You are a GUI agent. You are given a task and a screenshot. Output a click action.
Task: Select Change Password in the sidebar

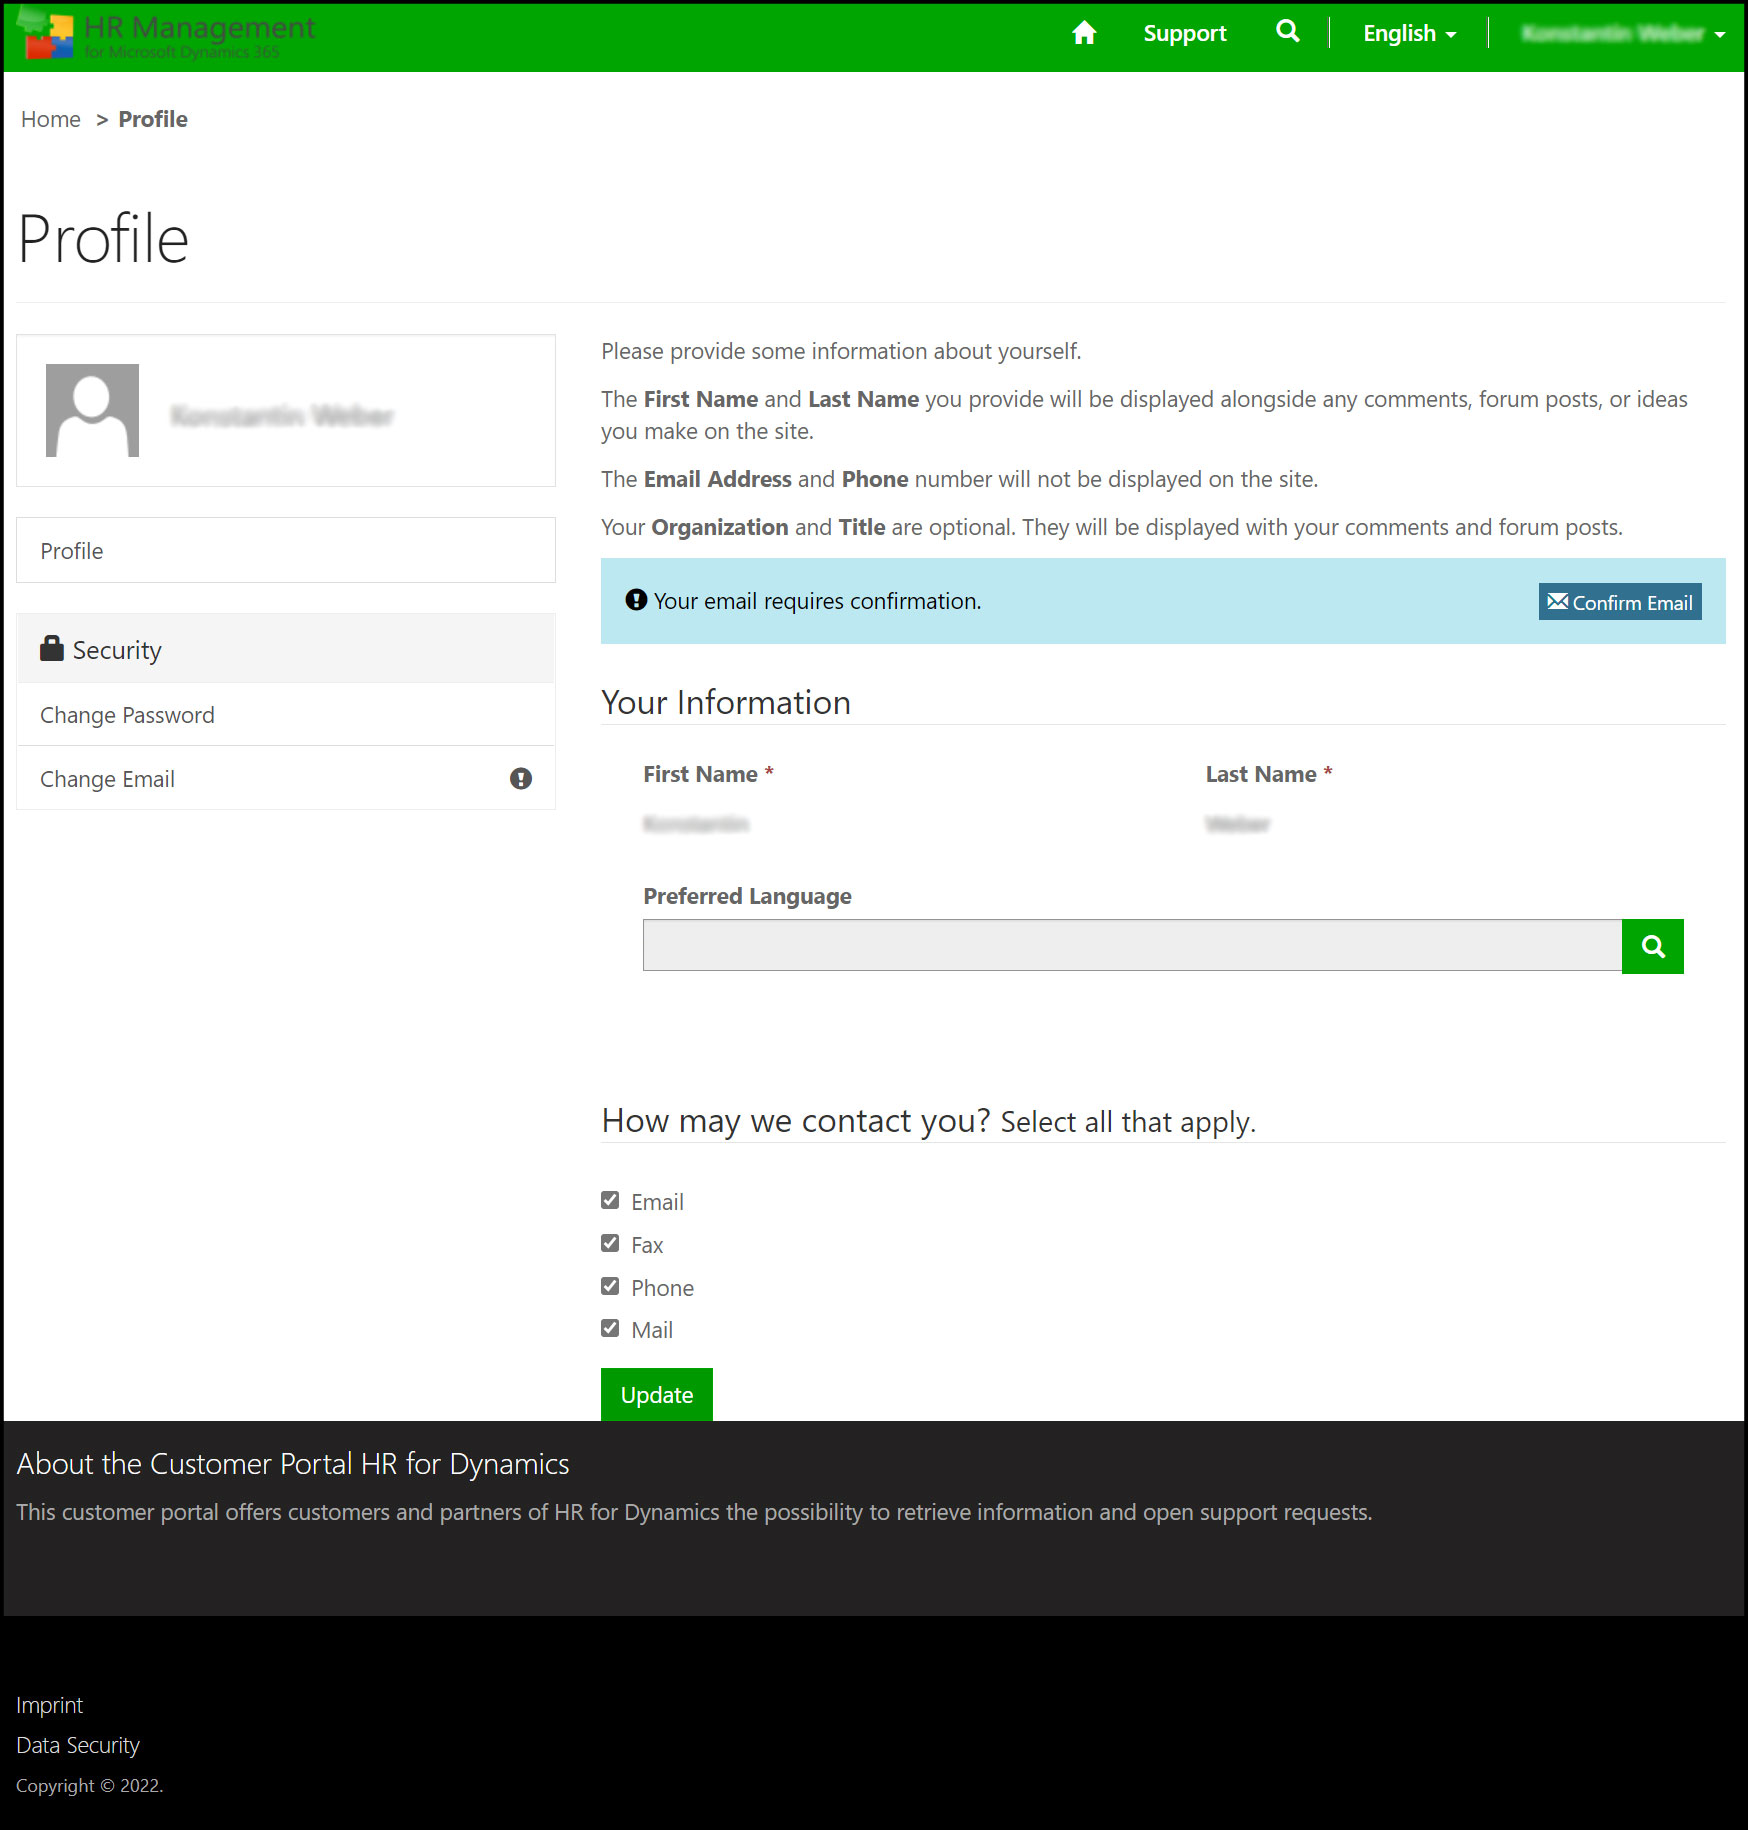click(127, 715)
